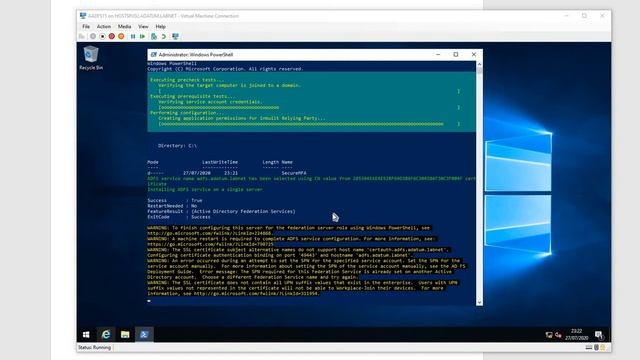Screen dimensions: 640x360
Task: Click the PowerShell window title bar icon
Action: pos(153,54)
